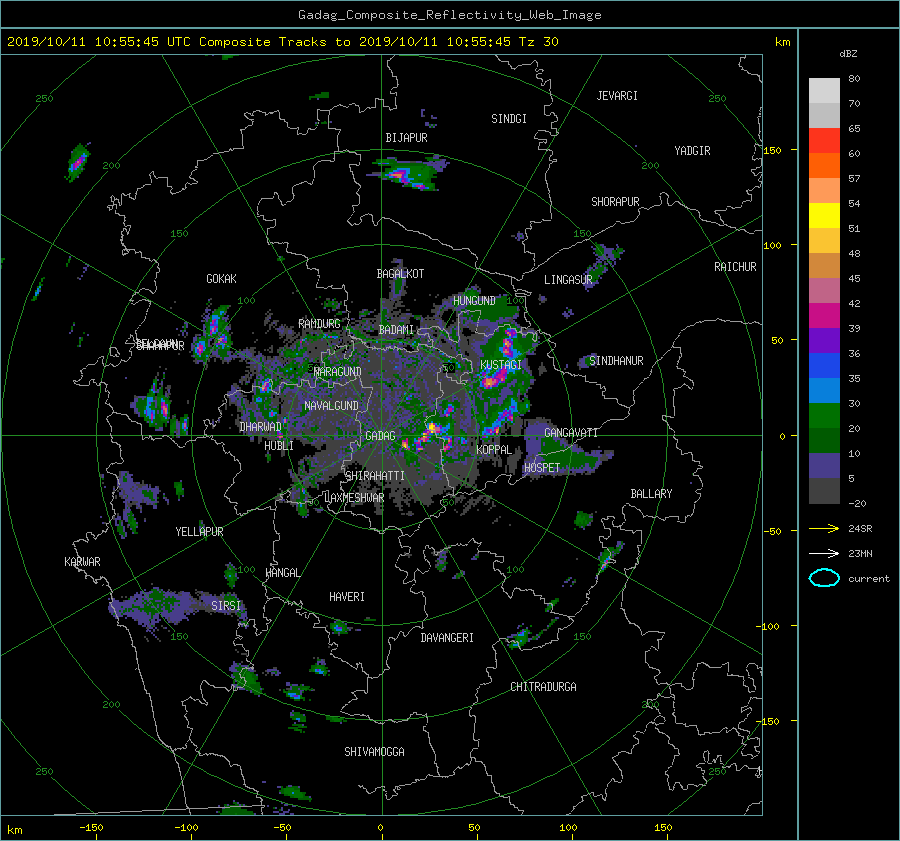Pick the yellow swatch between 54 and 51 dBZ
The image size is (900, 841).
[824, 216]
